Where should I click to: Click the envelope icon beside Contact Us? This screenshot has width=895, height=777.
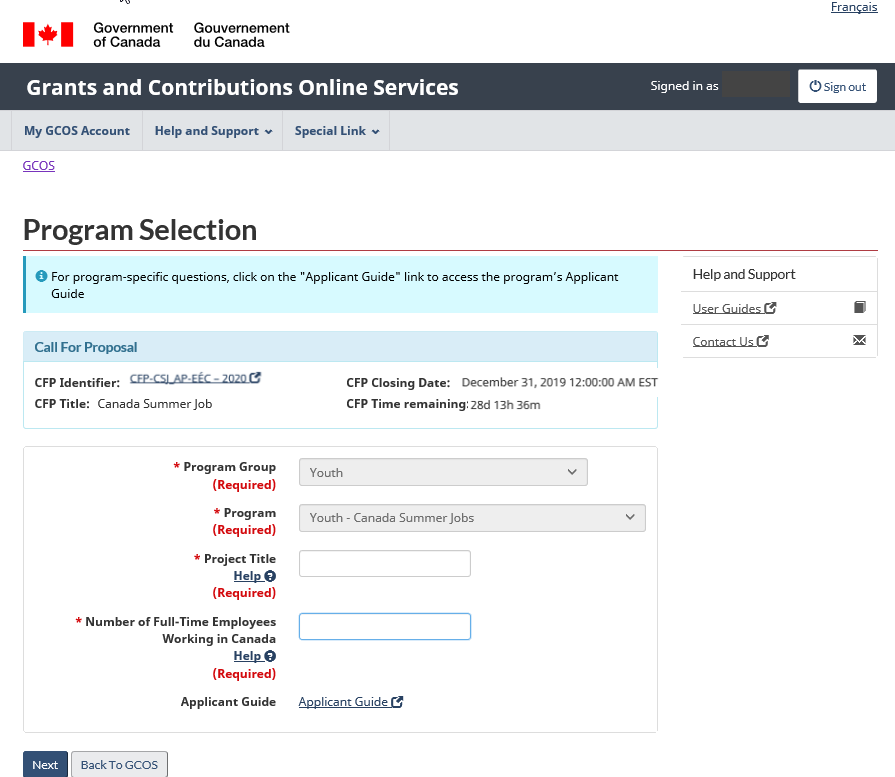pos(859,341)
